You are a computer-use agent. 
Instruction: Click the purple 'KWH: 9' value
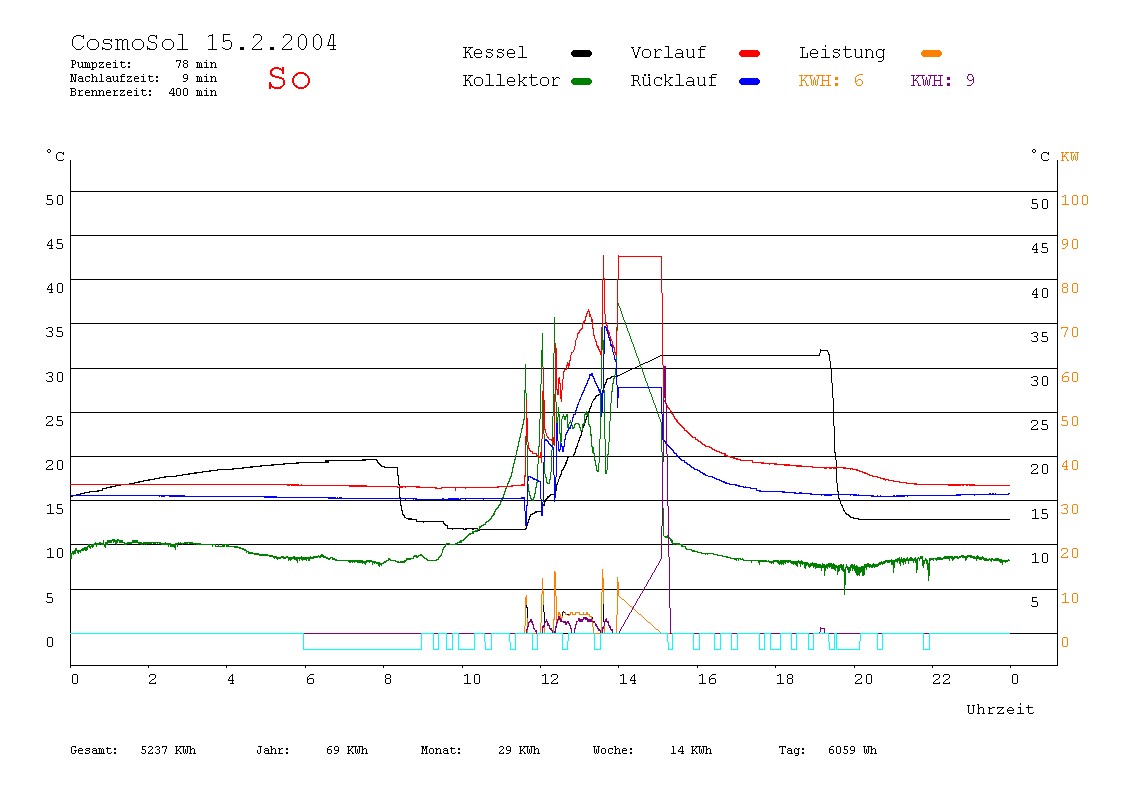942,81
